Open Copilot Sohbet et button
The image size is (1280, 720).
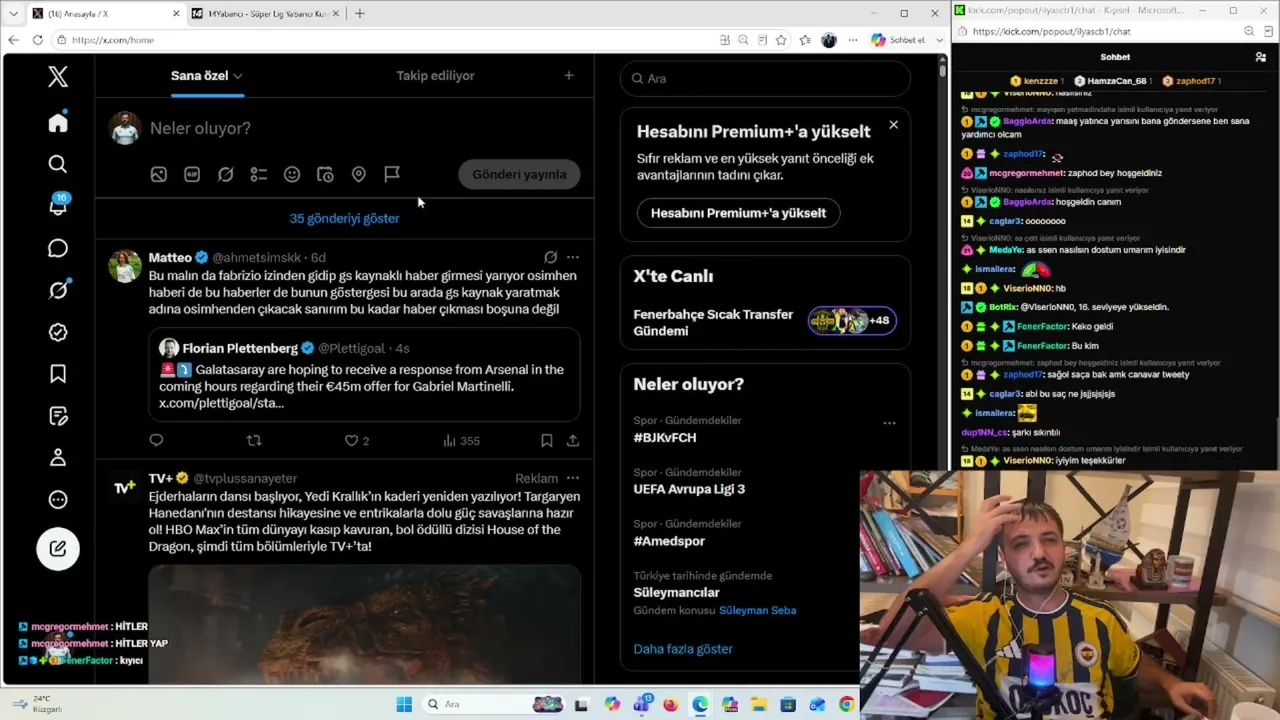point(898,40)
